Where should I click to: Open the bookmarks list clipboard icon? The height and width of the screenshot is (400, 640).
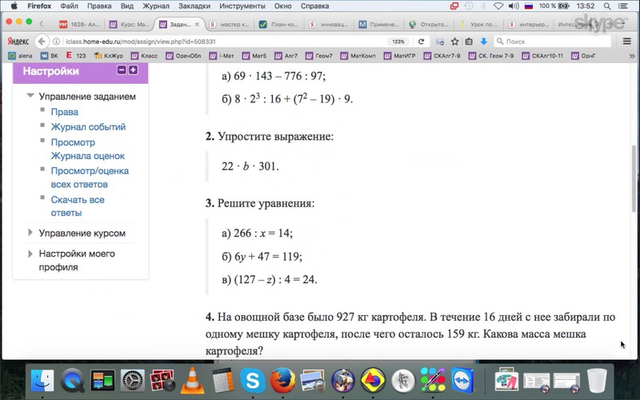(x=469, y=42)
